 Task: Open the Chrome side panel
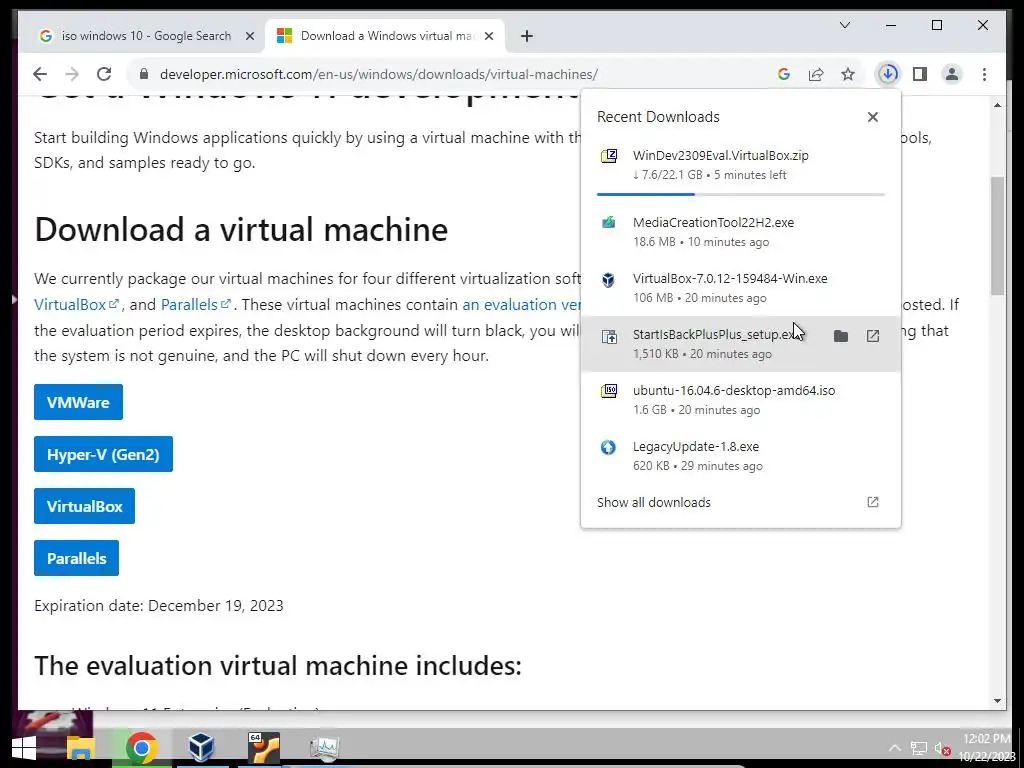point(920,74)
